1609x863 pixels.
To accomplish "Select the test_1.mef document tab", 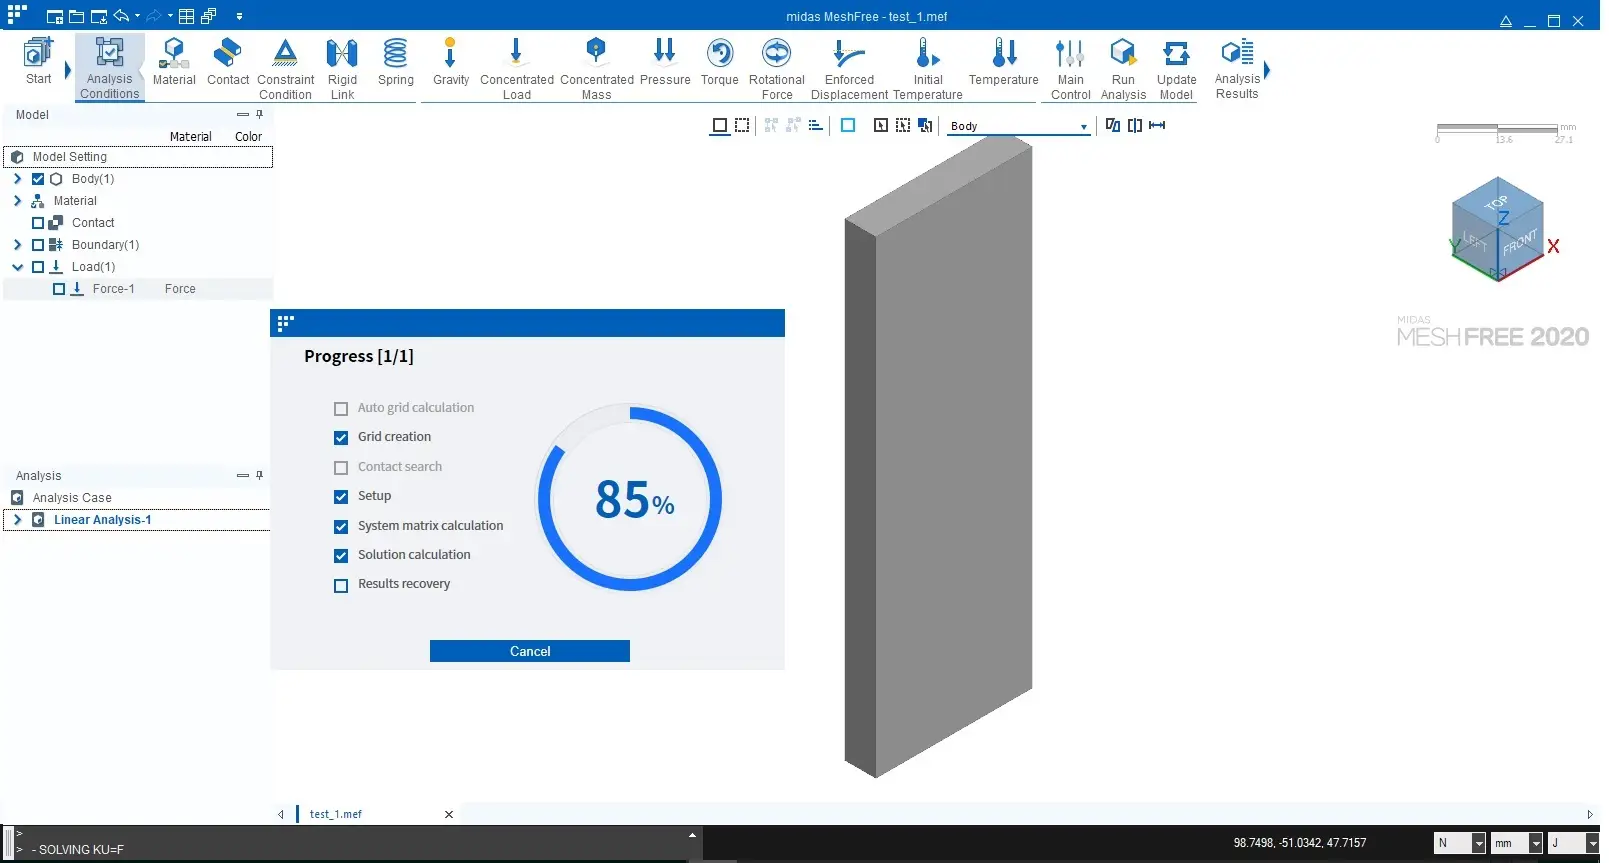I will (336, 814).
